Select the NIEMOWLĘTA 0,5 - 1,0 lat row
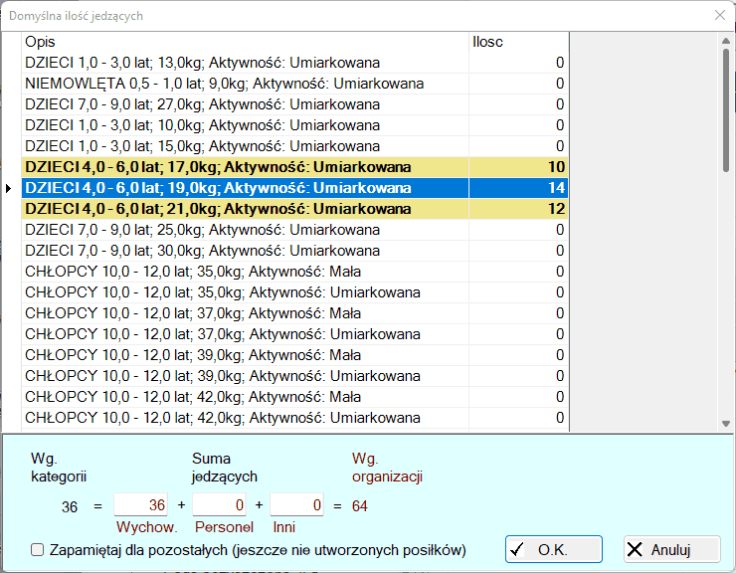The height and width of the screenshot is (573, 736). pos(224,83)
